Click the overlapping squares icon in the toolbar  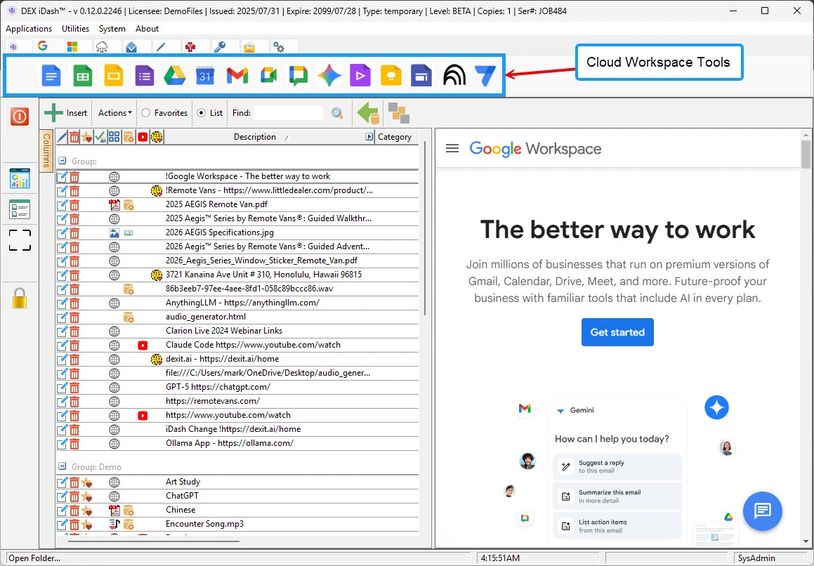pos(398,113)
